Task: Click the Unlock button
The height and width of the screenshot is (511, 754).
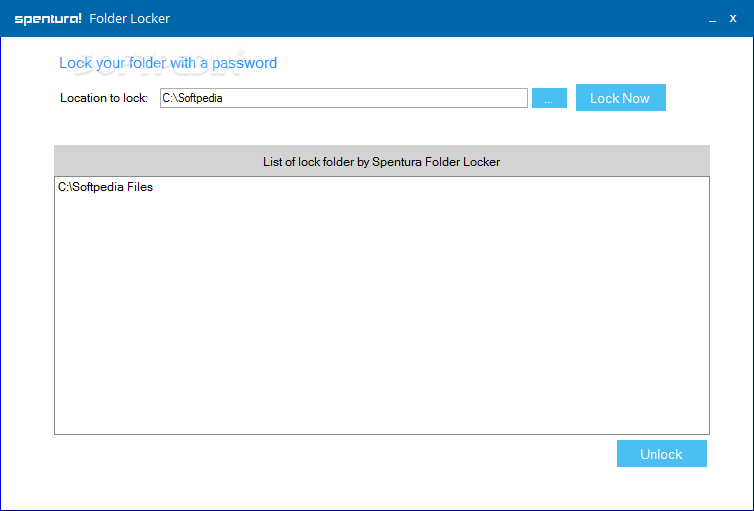Action: (662, 453)
